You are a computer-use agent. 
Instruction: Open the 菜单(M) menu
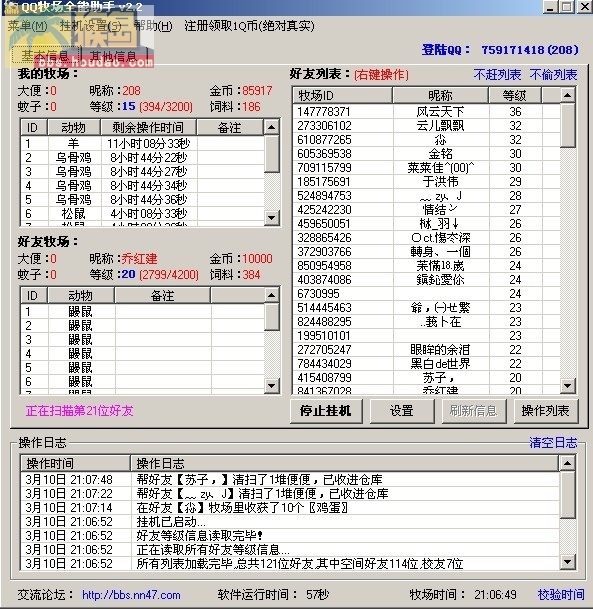(27, 26)
